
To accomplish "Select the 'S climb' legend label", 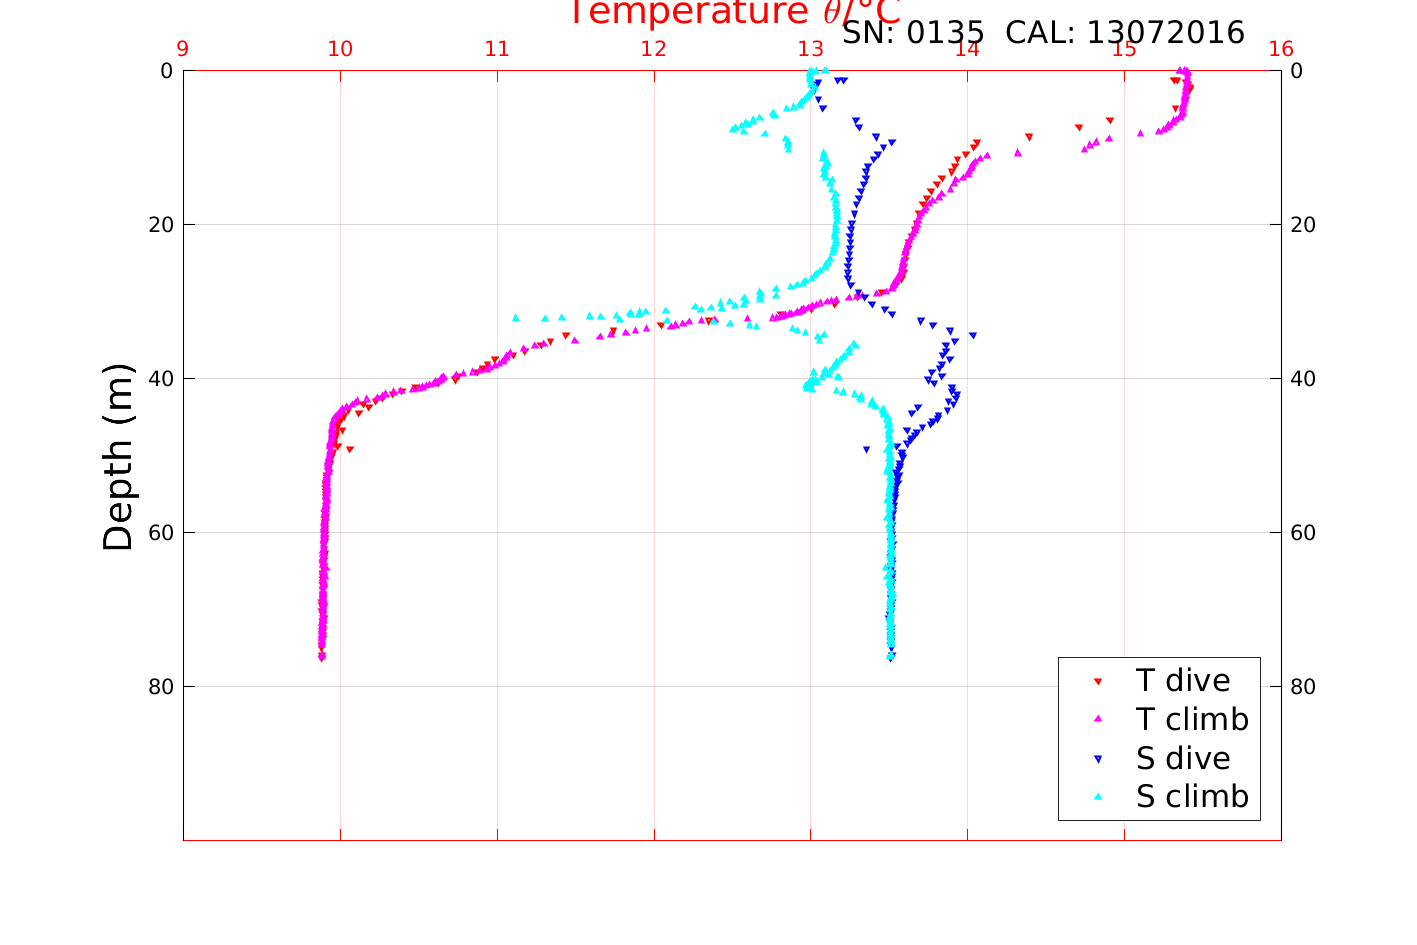I will tap(1192, 797).
